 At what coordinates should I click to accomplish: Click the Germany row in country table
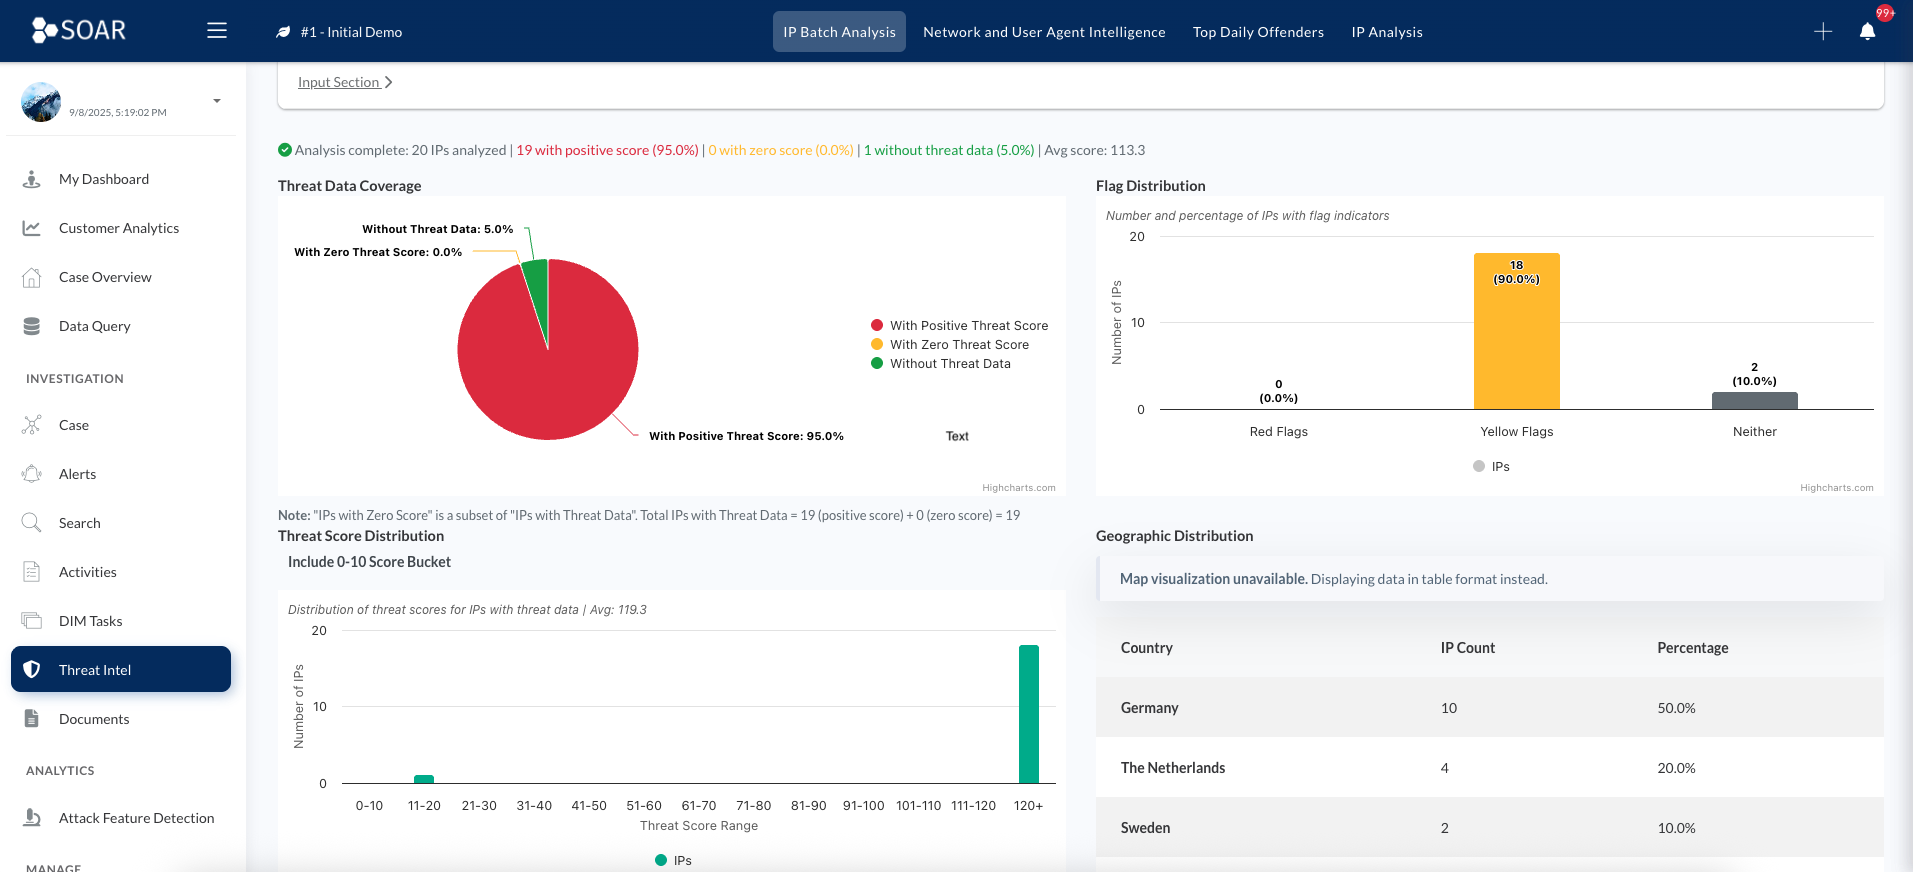click(1490, 708)
